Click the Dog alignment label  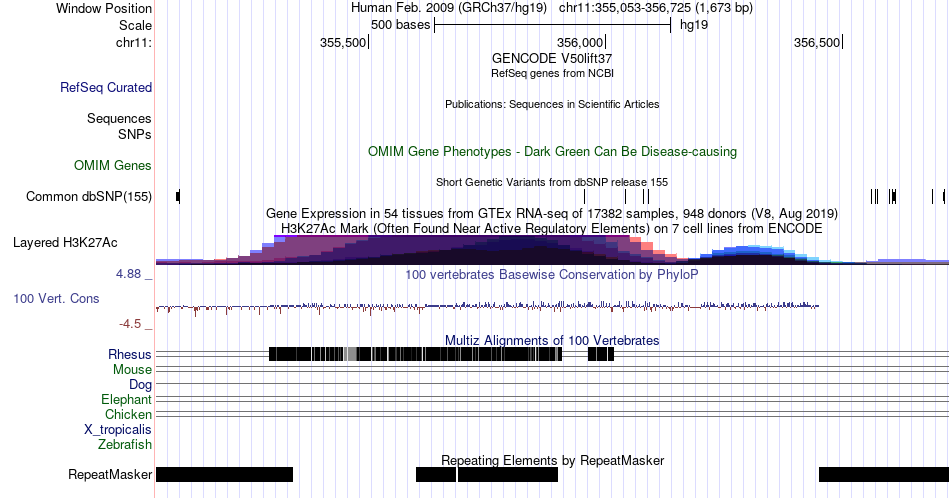(140, 385)
